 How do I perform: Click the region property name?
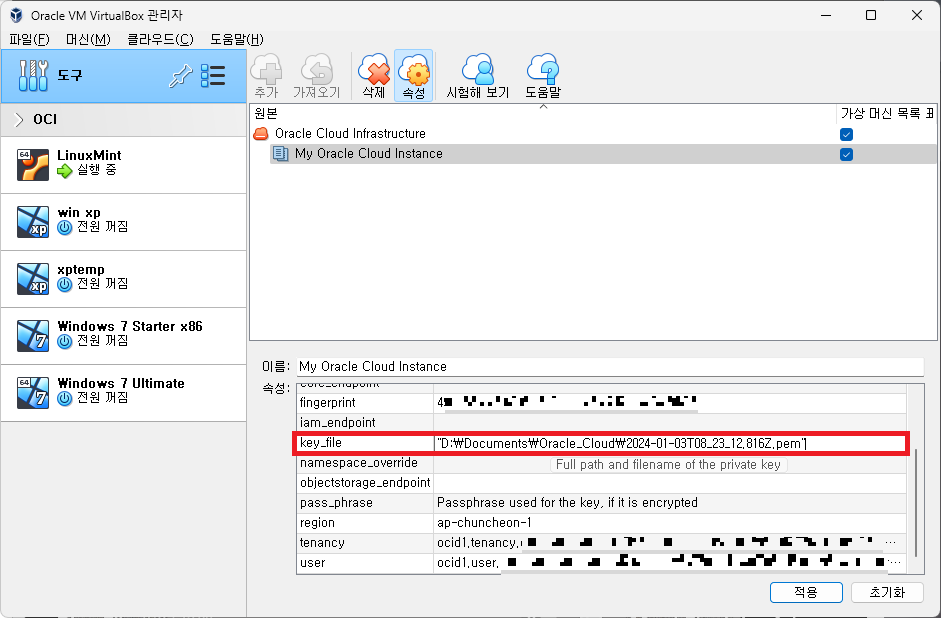click(317, 523)
